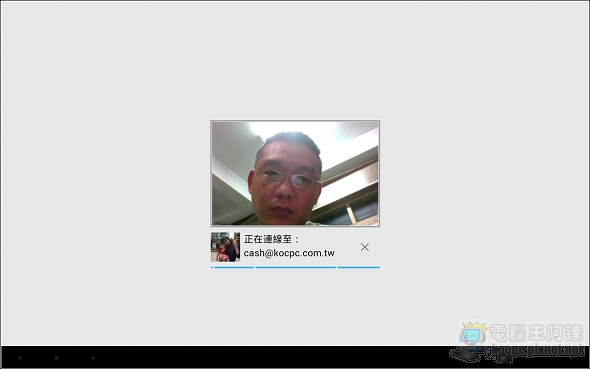Click the right segment of blue progress bar
The image size is (590, 369).
tap(359, 267)
